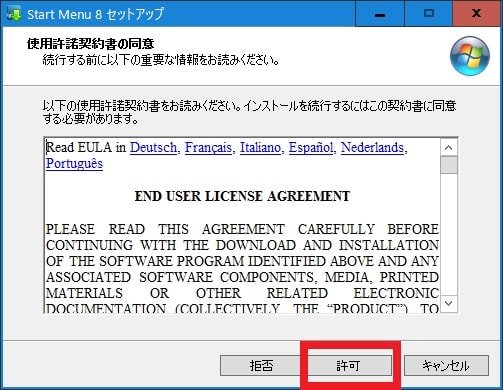Viewport: 503px width, 390px height.
Task: Click the license scrollbar thumb
Action: [449, 165]
